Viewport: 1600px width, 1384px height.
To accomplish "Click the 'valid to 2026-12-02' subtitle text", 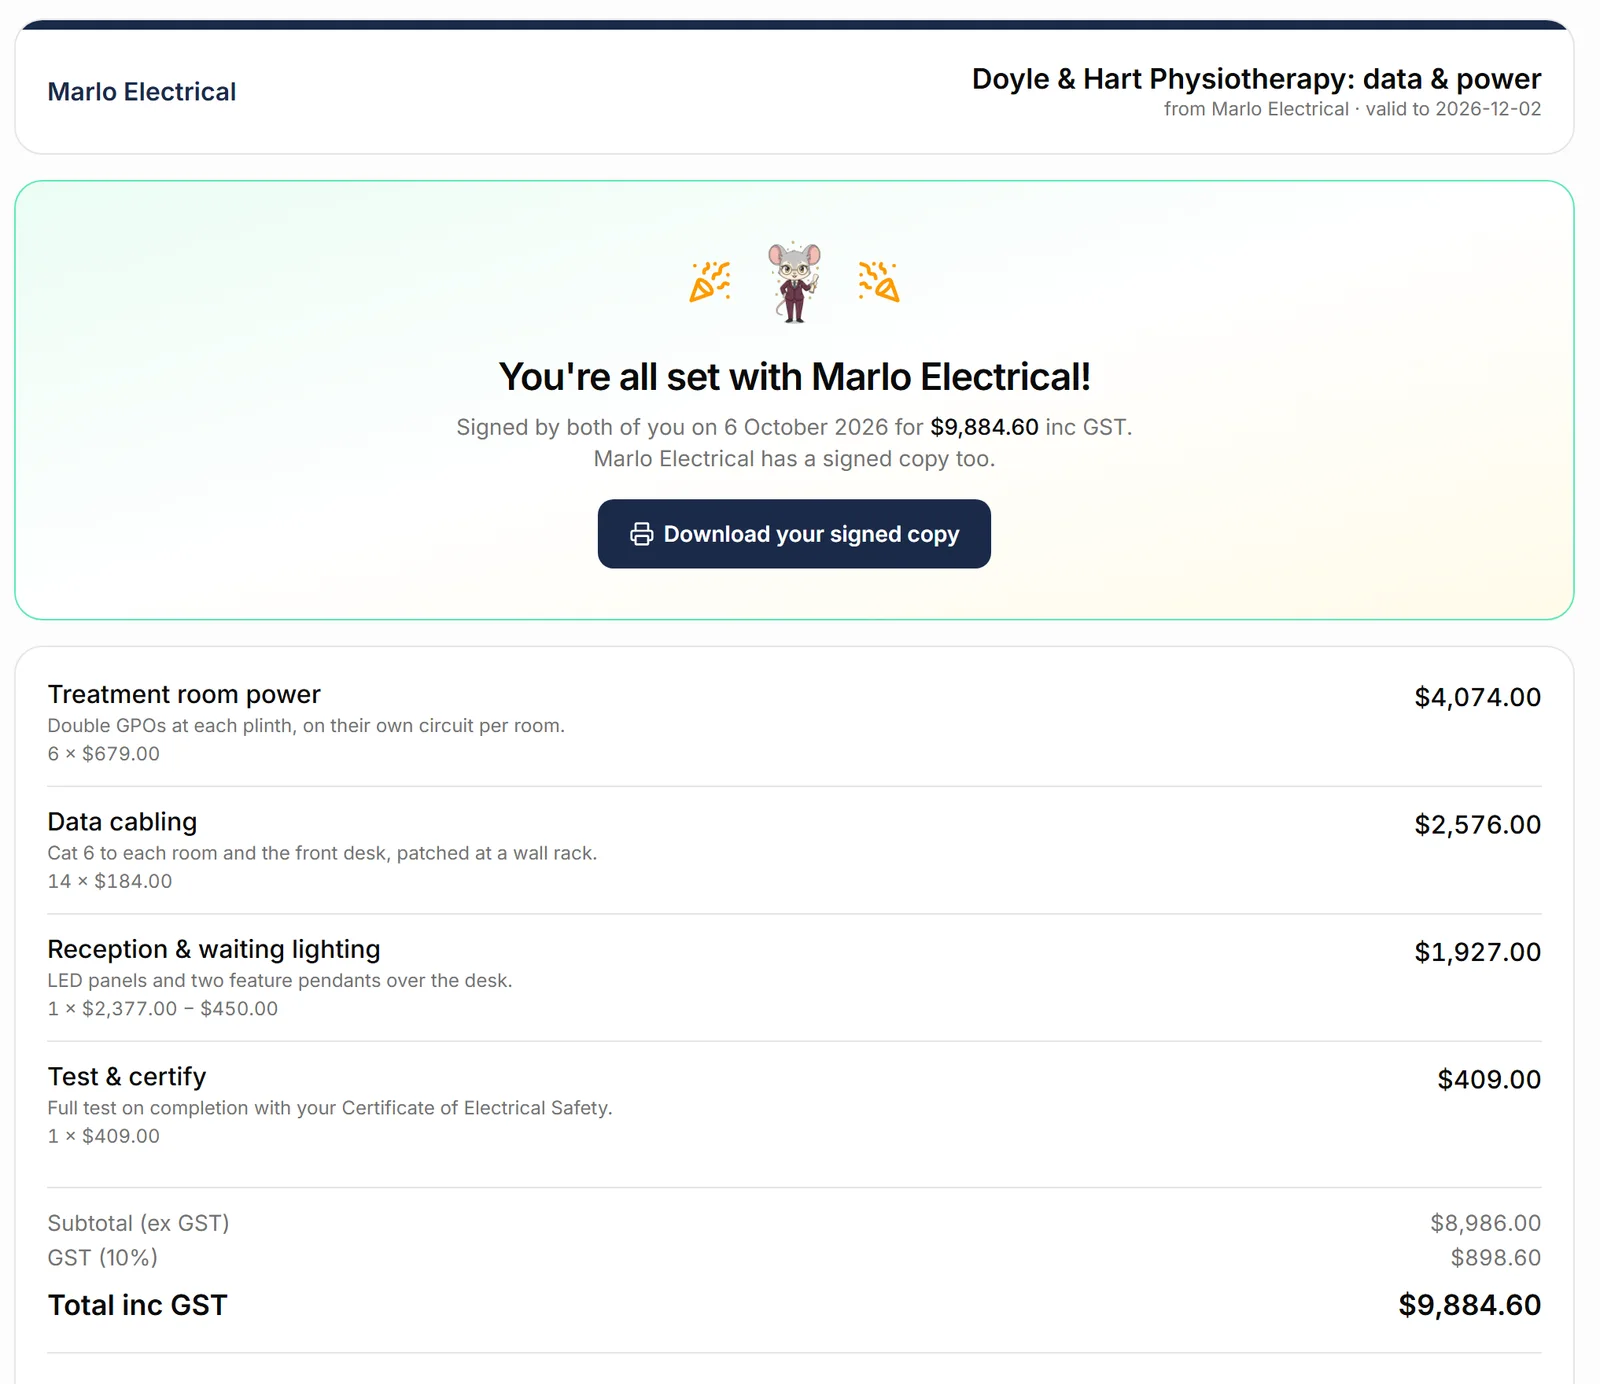I will 1453,109.
